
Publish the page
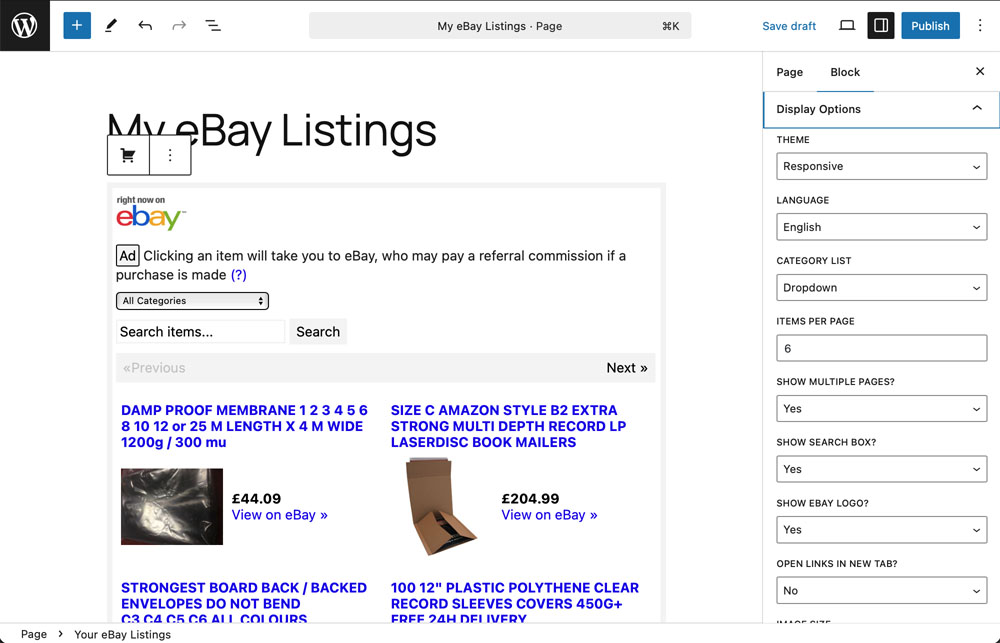point(930,26)
